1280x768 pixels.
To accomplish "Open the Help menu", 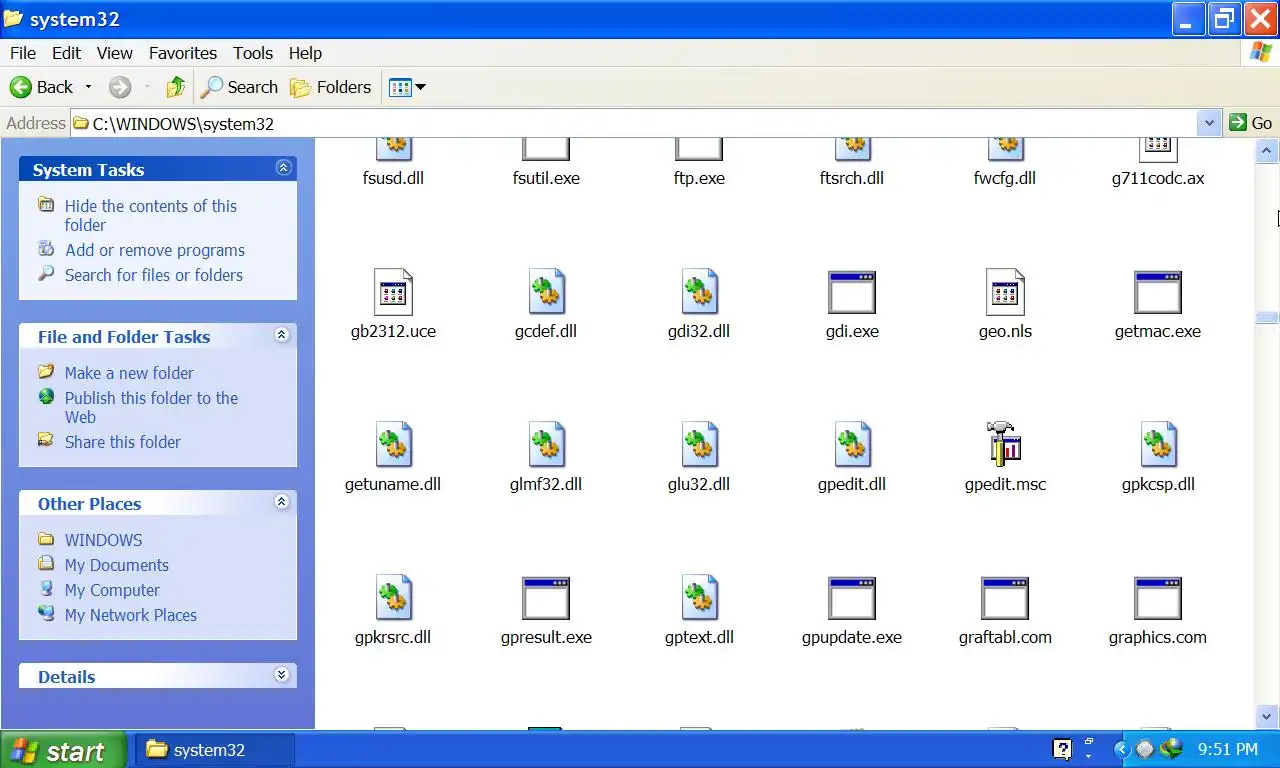I will [x=305, y=53].
